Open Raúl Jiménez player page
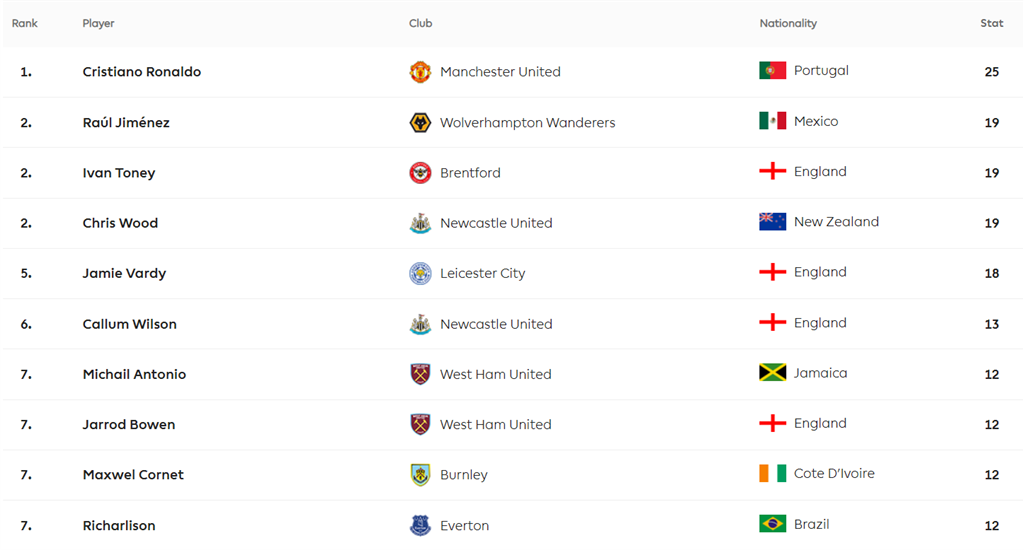 (x=126, y=123)
